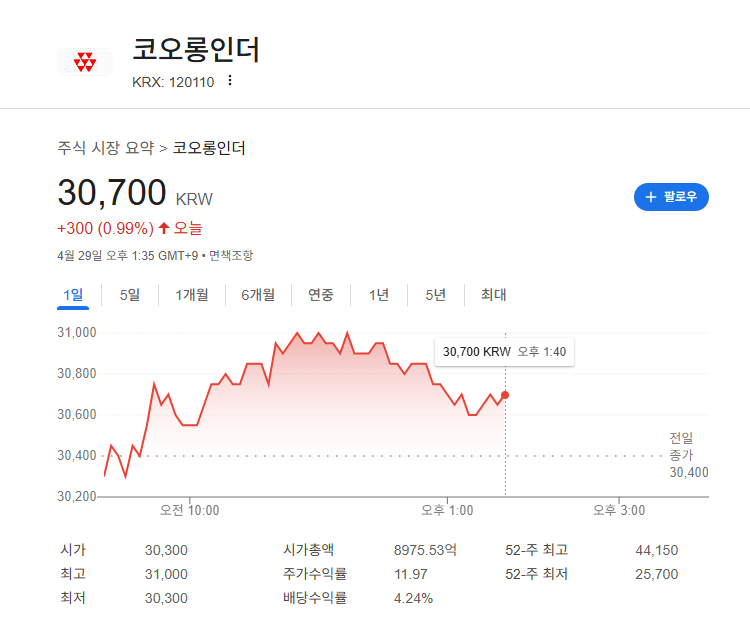Click the 팔로우 follow button

pos(671,197)
